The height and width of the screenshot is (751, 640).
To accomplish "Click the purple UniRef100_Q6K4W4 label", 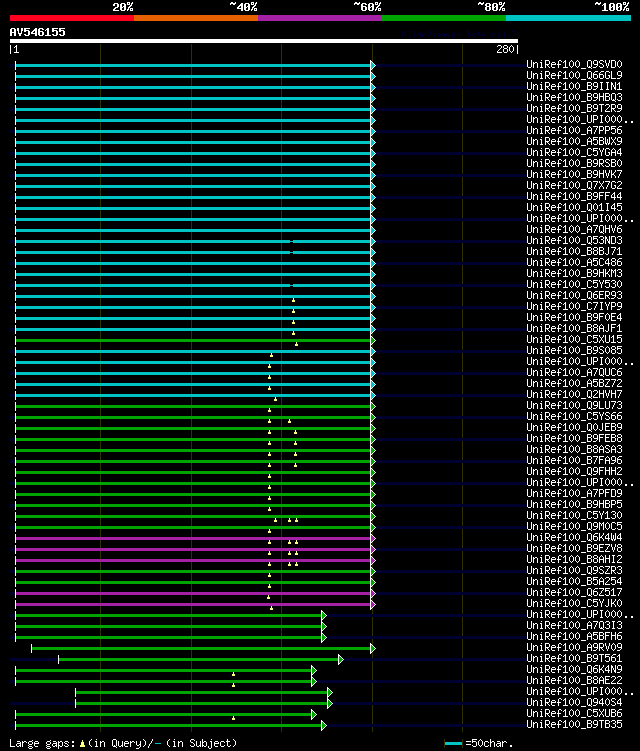I will [x=574, y=538].
